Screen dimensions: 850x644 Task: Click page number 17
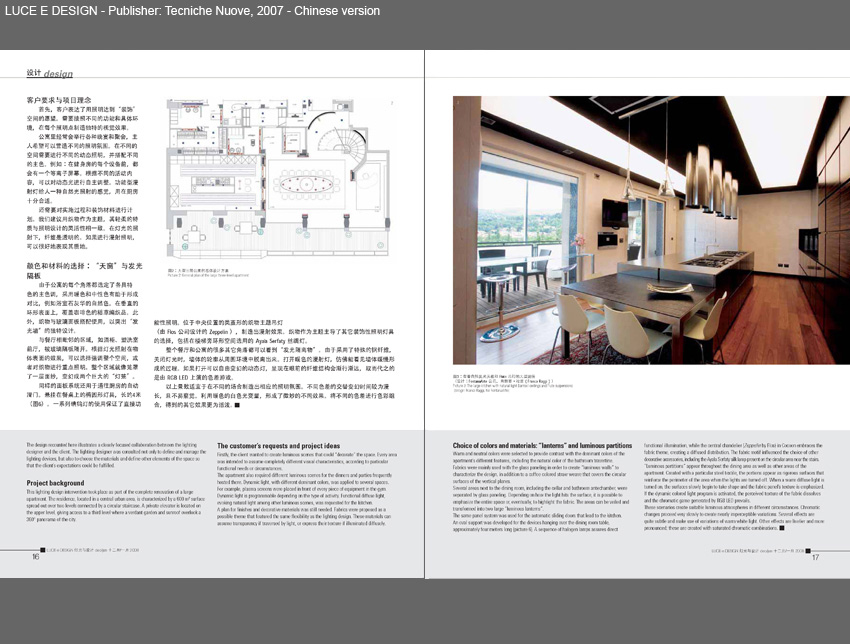815,557
